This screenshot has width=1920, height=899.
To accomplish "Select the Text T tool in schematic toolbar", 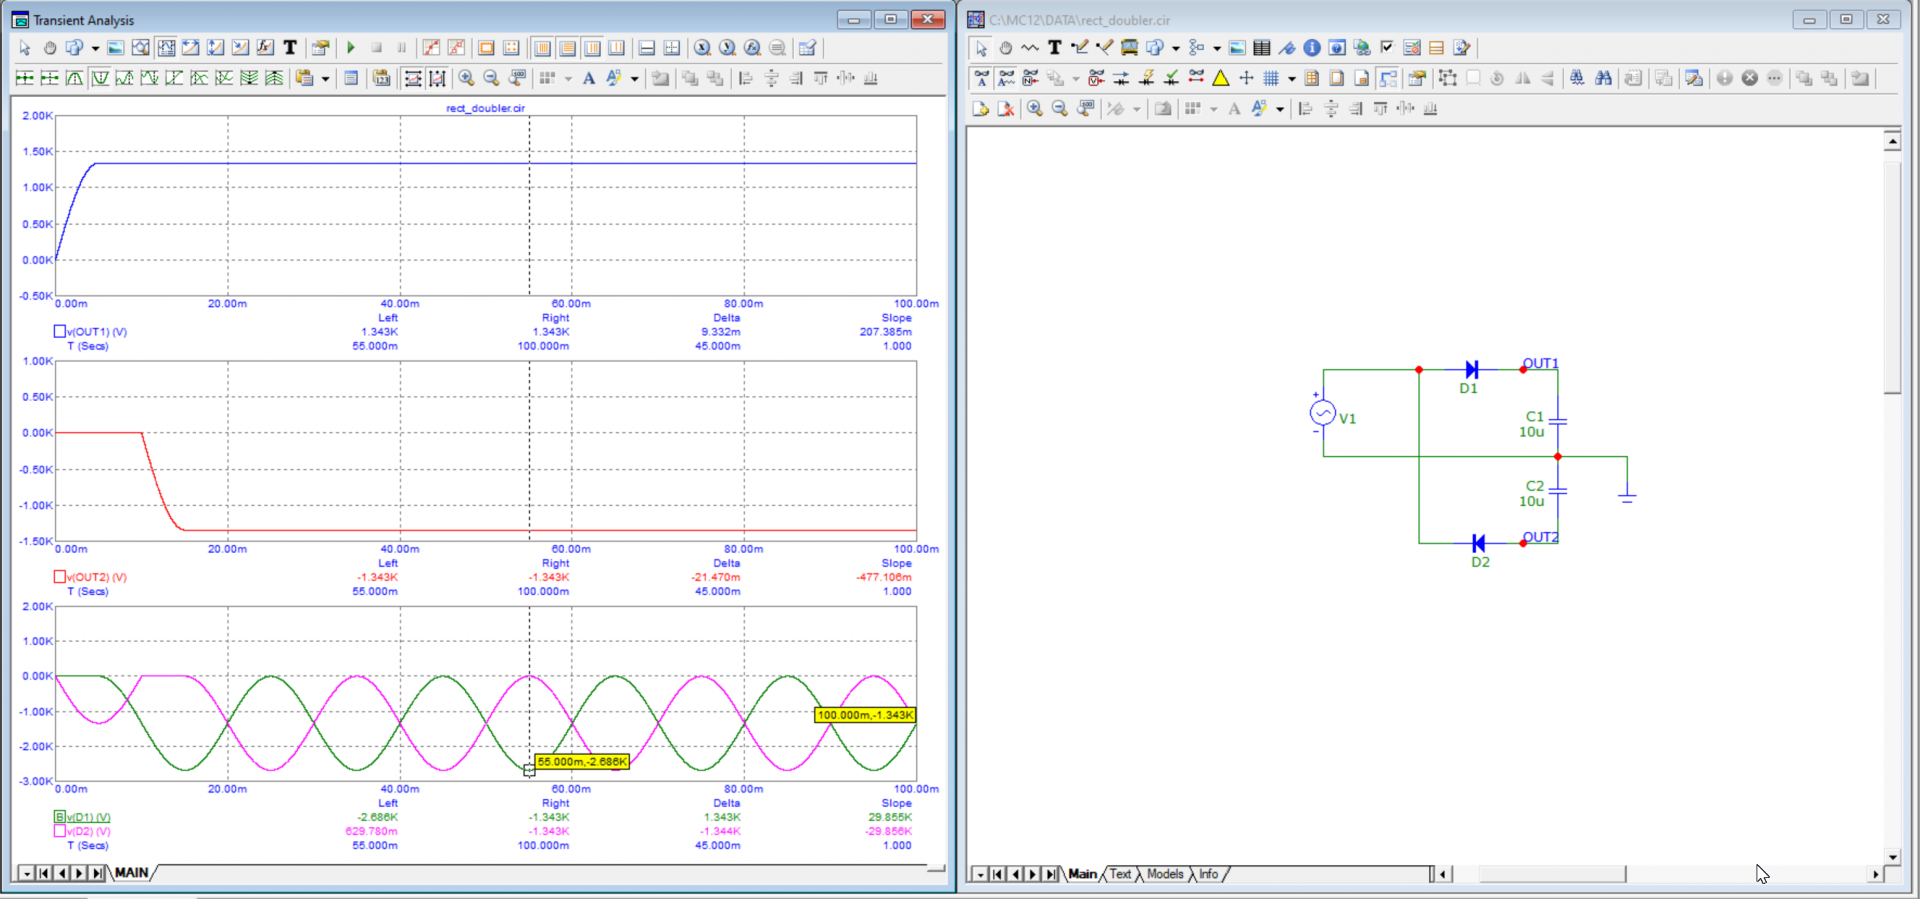I will pos(1054,47).
